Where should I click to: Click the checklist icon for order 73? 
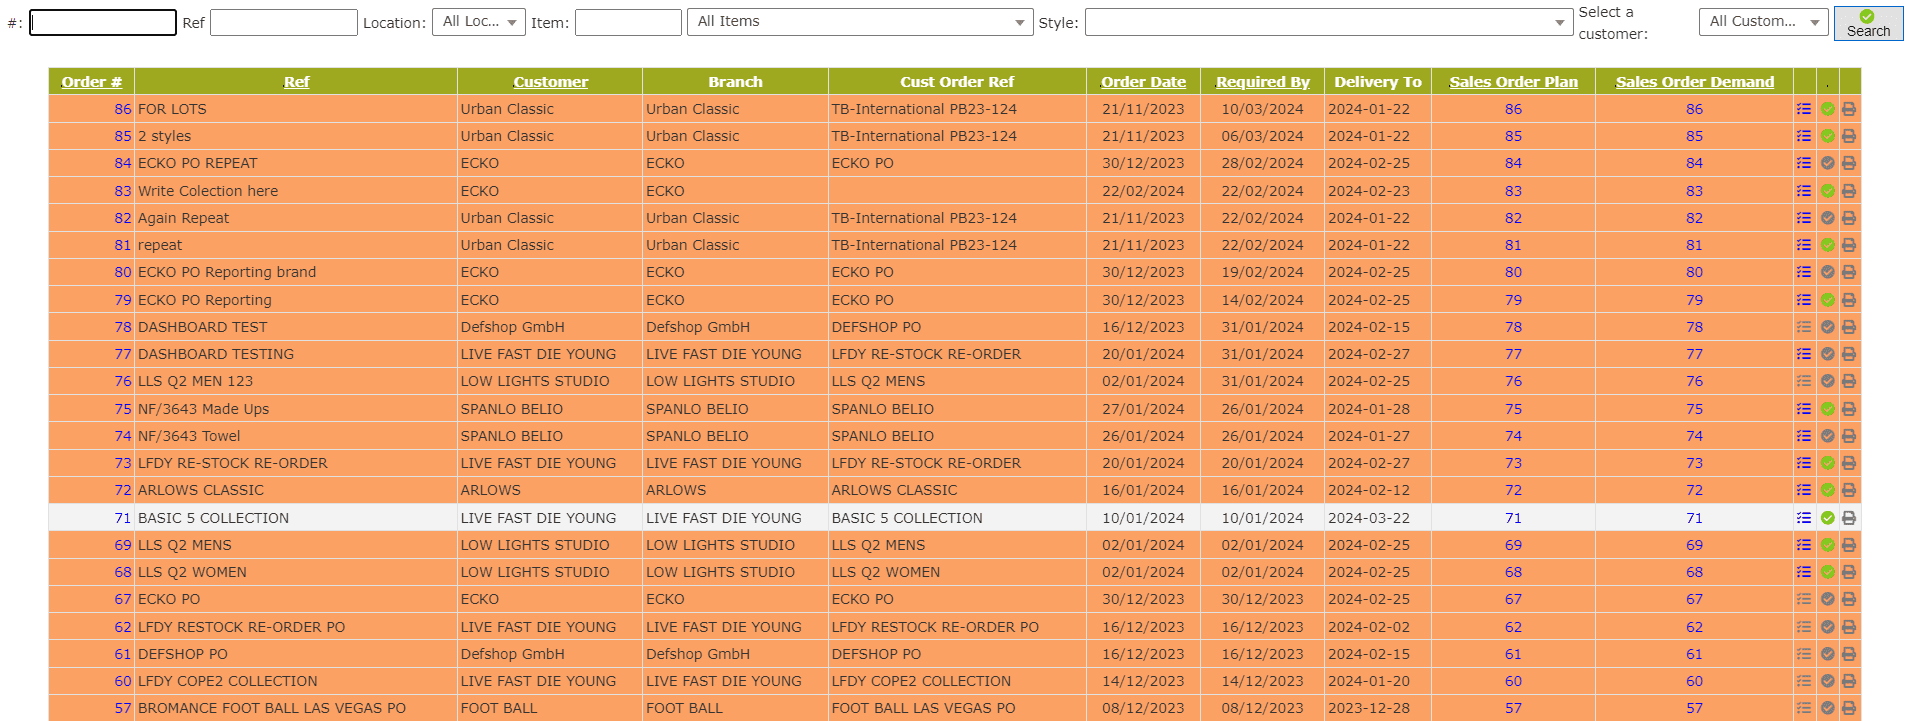click(1804, 463)
